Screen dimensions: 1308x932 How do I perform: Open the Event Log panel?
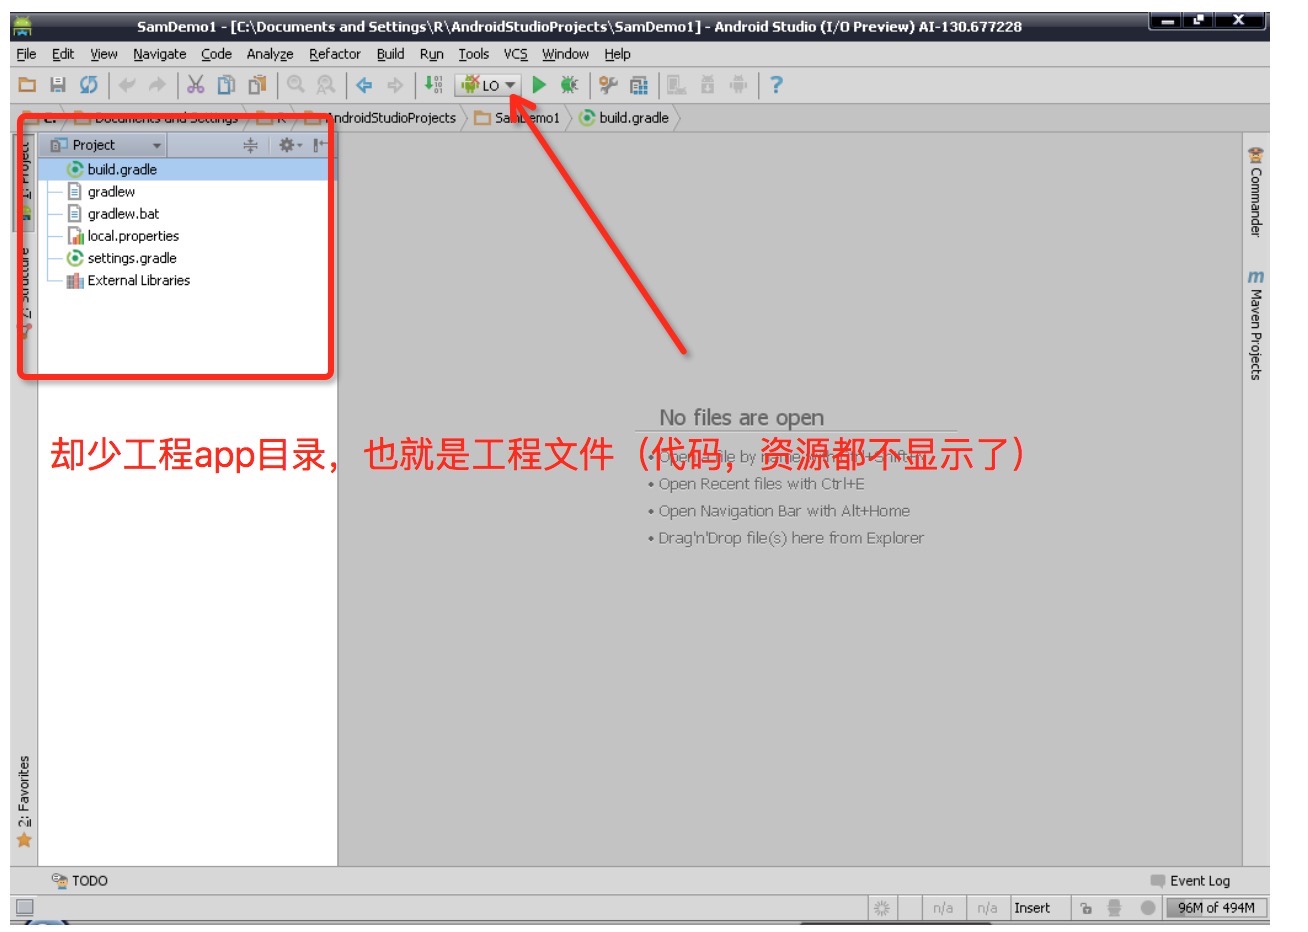tap(1190, 881)
